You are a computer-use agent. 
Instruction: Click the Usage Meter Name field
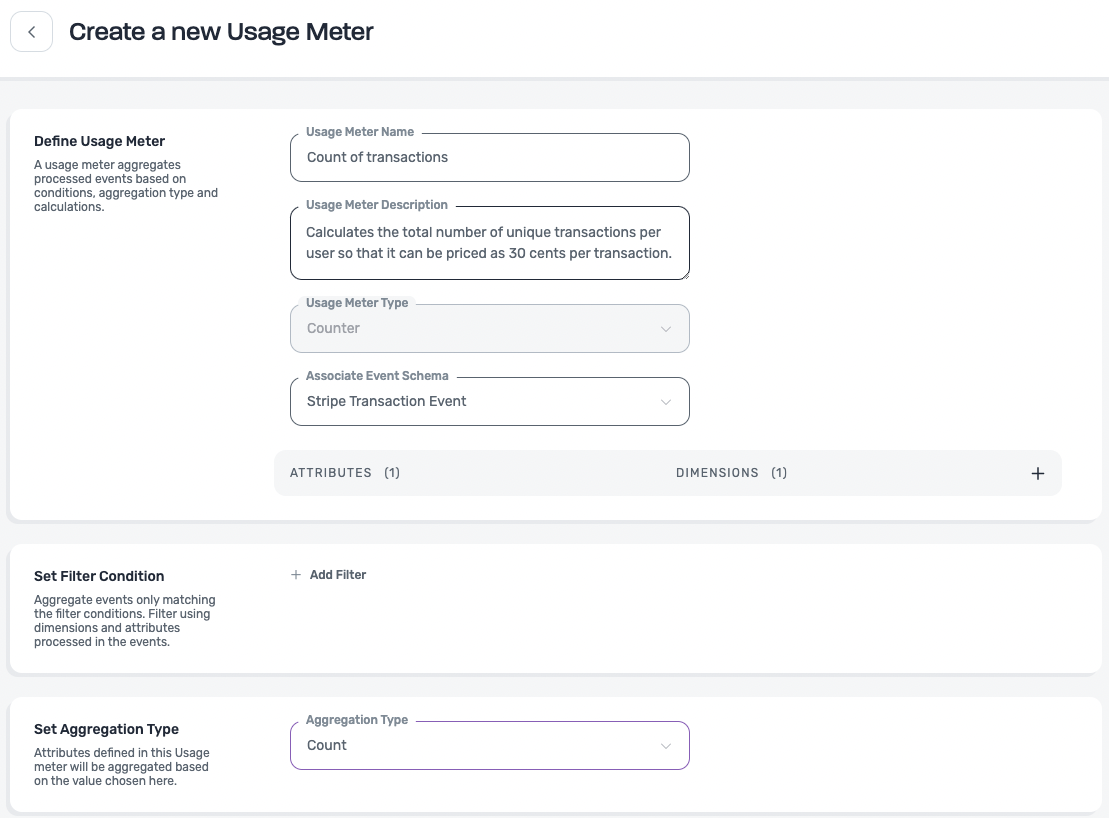pyautogui.click(x=489, y=158)
